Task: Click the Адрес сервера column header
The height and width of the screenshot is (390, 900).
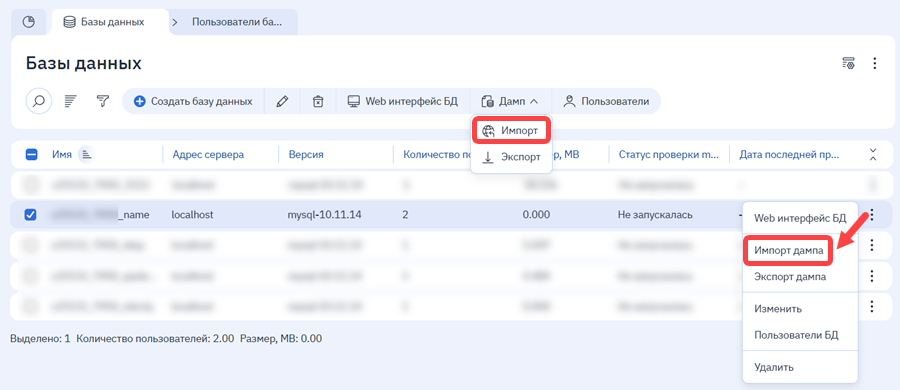Action: (208, 155)
